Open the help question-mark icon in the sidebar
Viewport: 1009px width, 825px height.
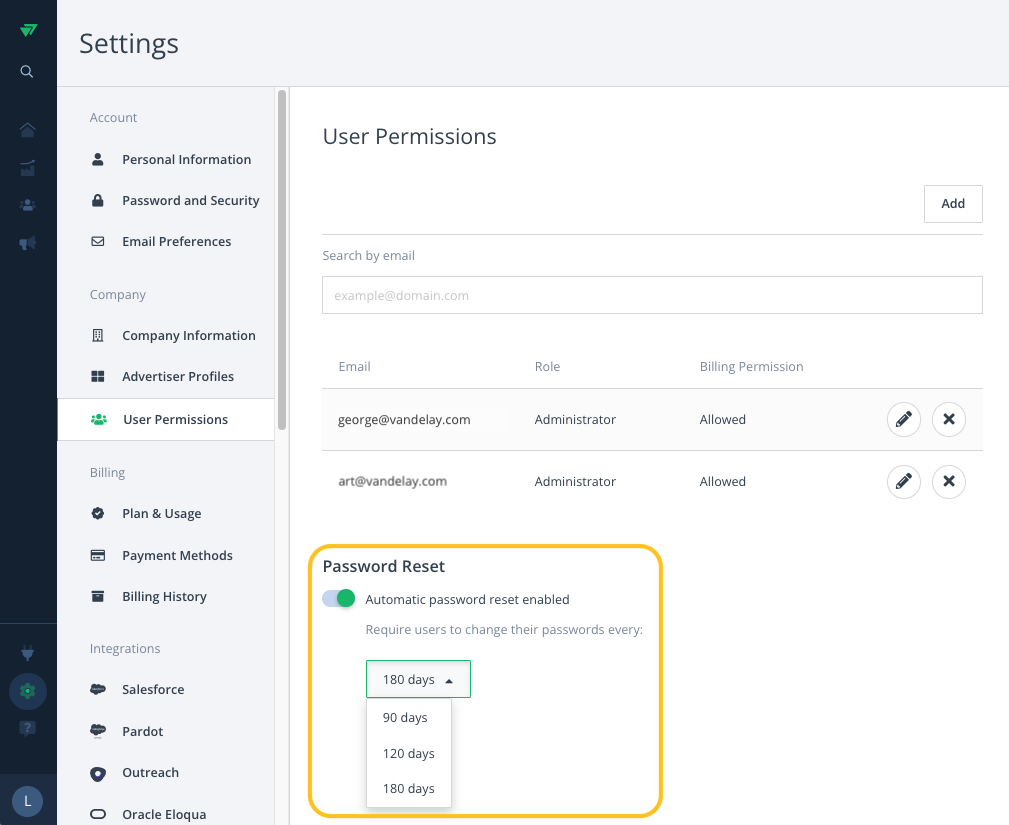tap(27, 728)
